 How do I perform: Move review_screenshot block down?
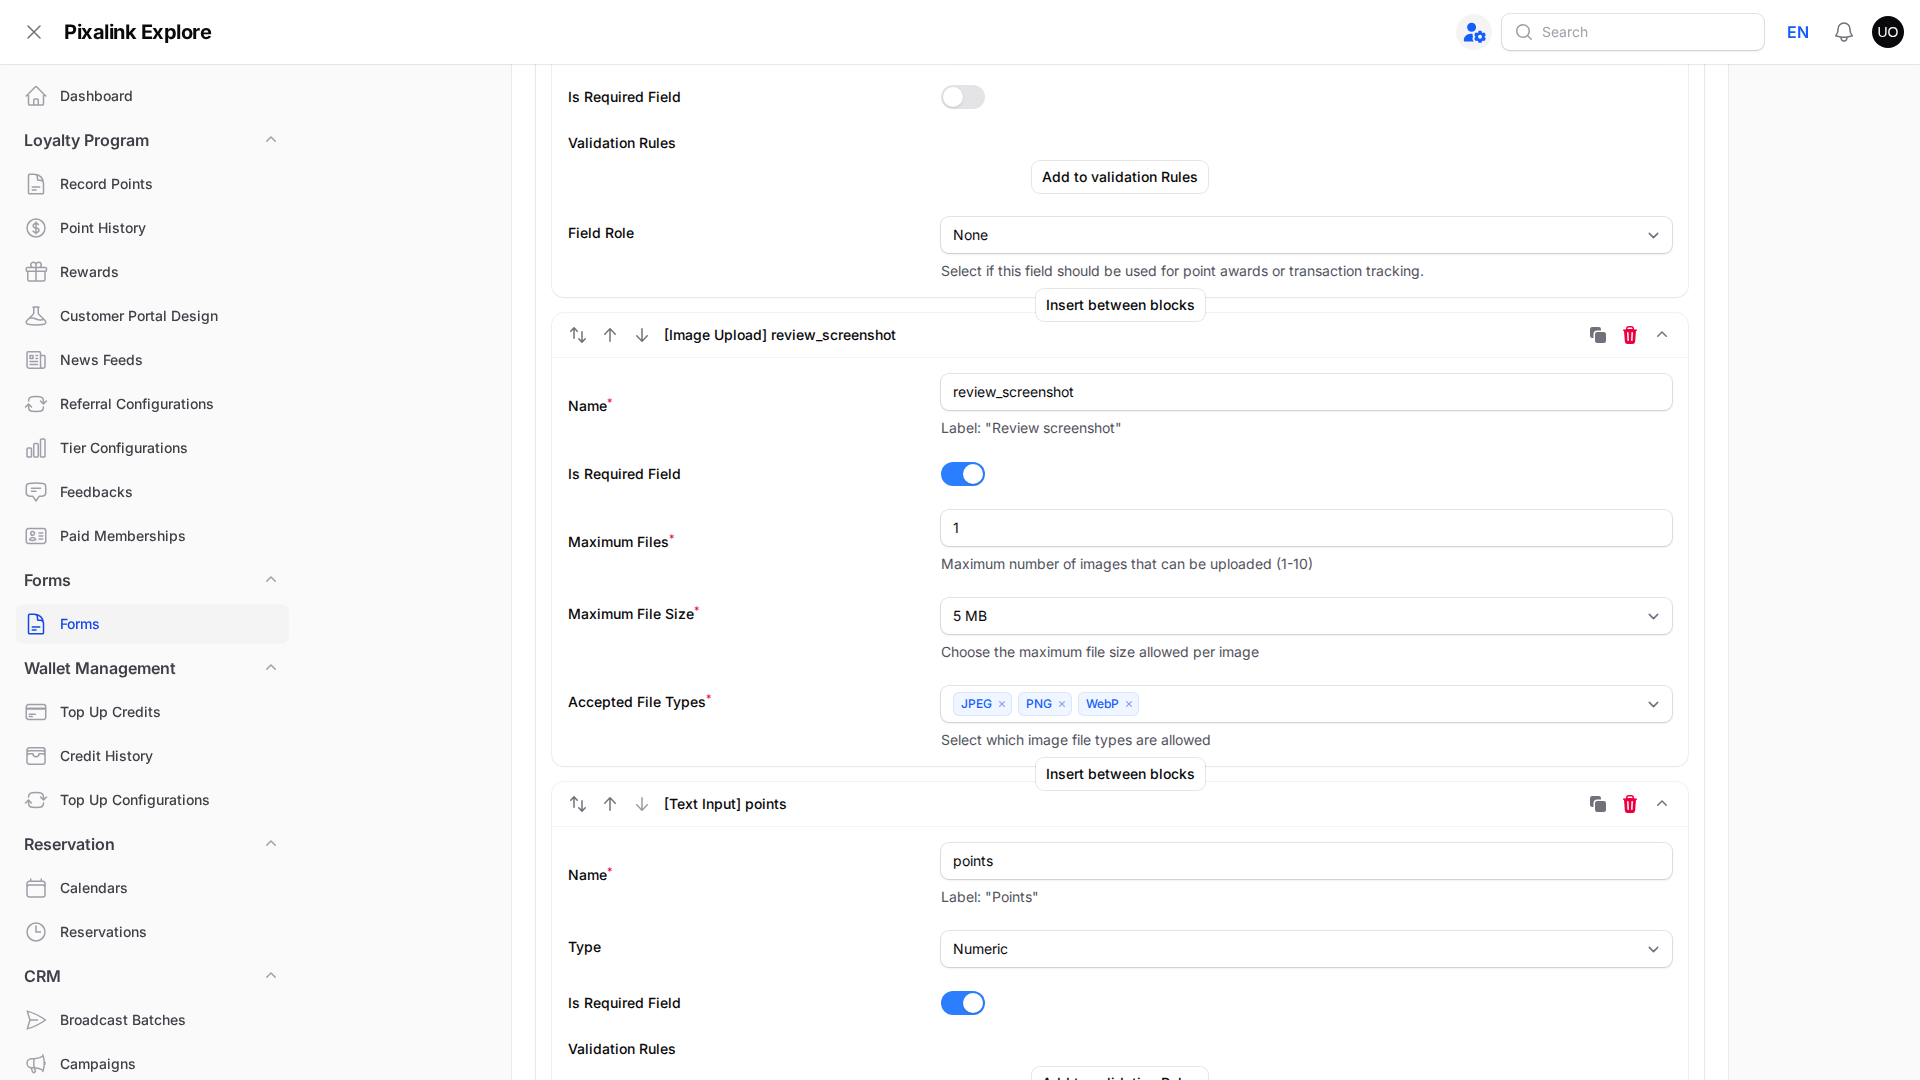tap(642, 335)
